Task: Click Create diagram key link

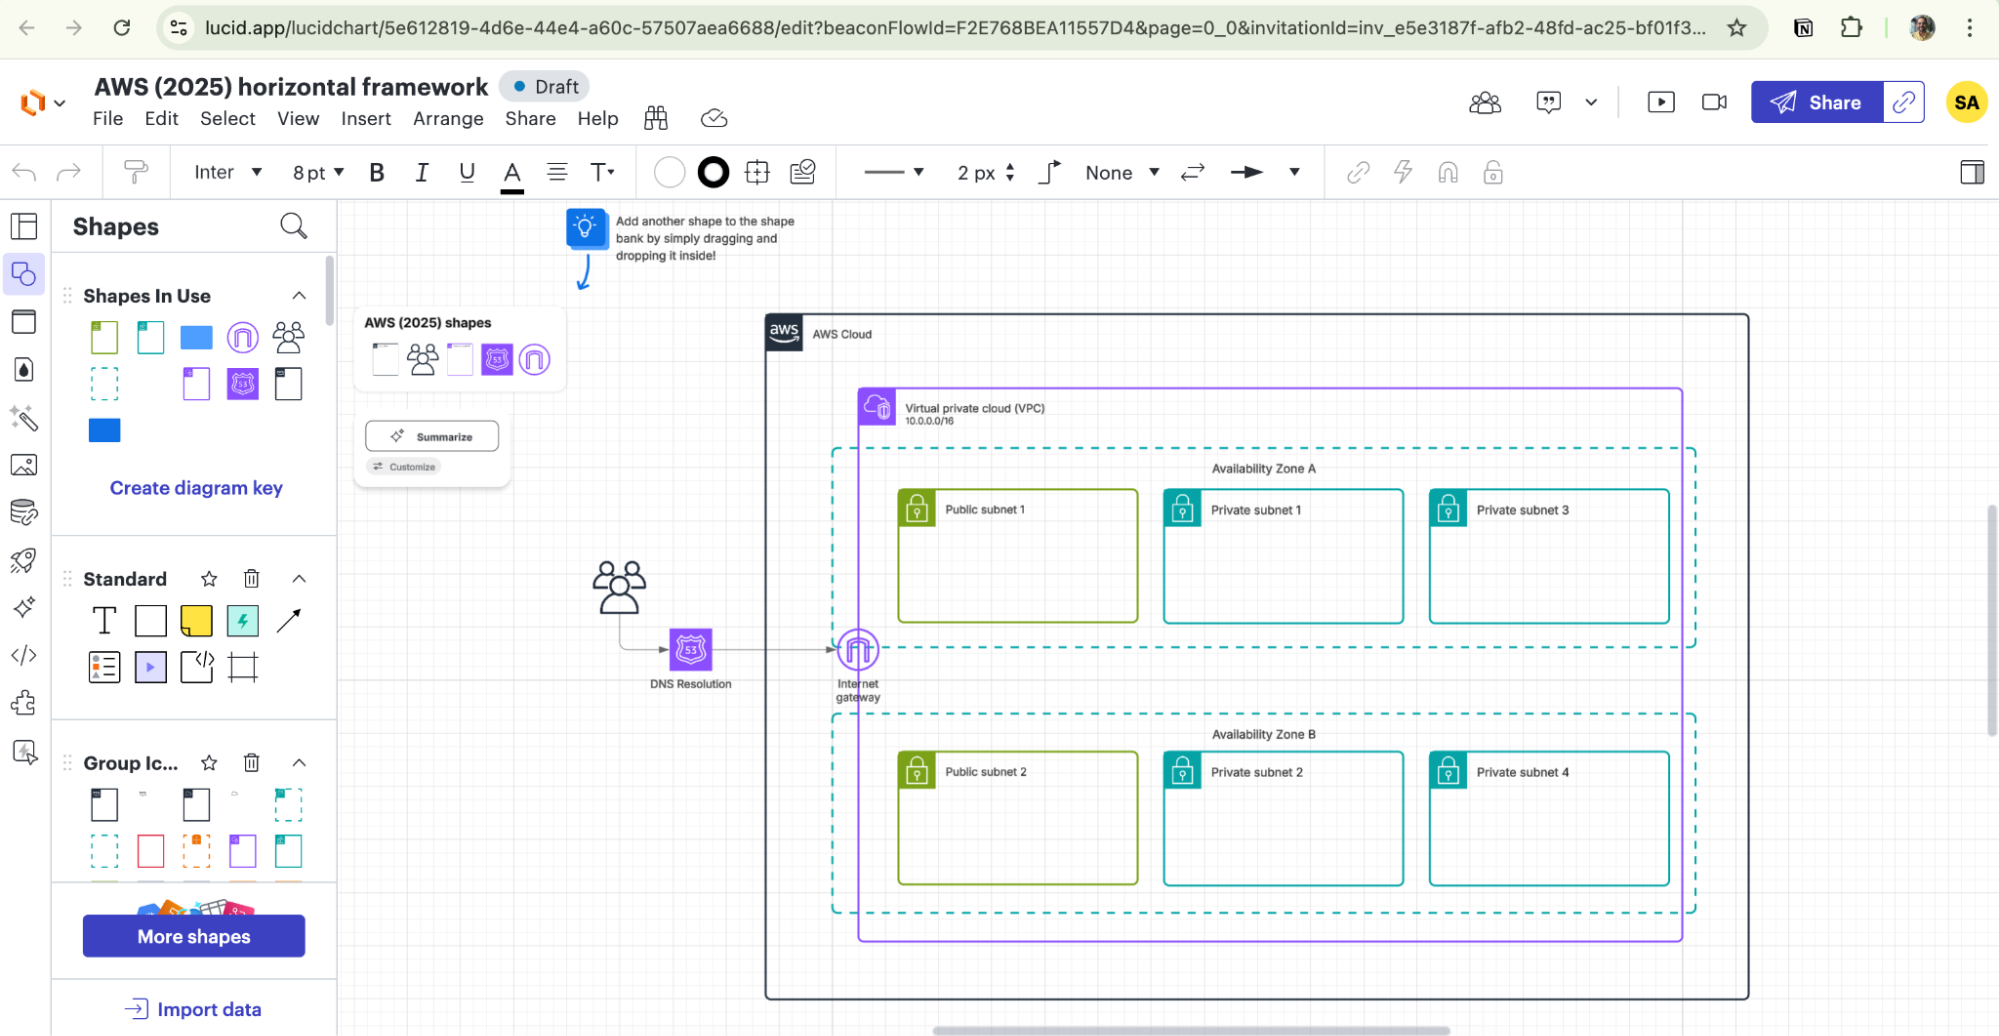Action: click(196, 488)
